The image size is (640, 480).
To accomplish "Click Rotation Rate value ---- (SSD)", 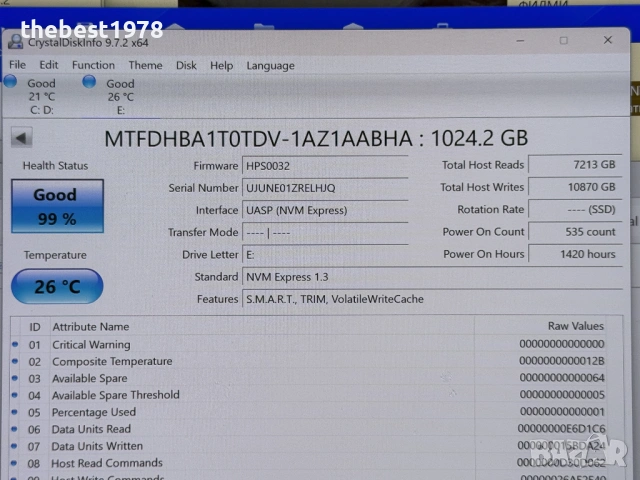I will [x=575, y=209].
